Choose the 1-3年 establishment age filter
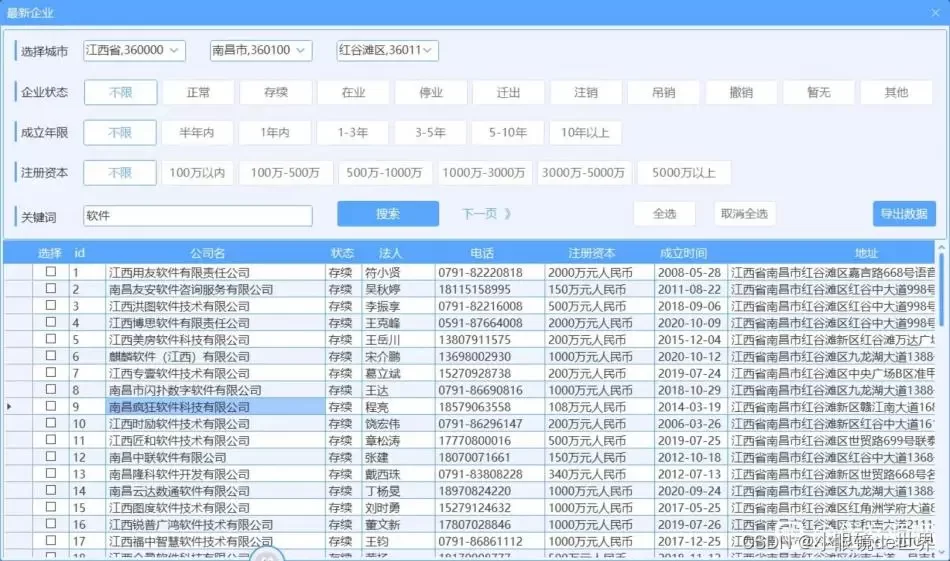Image resolution: width=950 pixels, height=561 pixels. 353,132
